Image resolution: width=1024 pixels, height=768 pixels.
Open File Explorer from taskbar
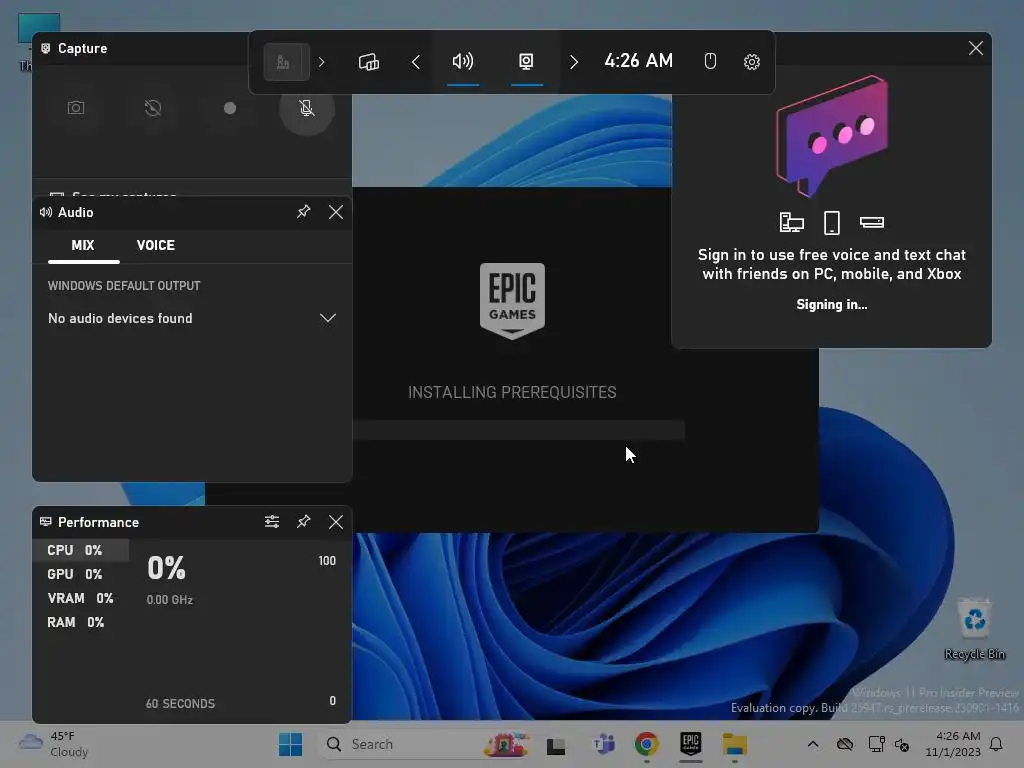click(735, 744)
